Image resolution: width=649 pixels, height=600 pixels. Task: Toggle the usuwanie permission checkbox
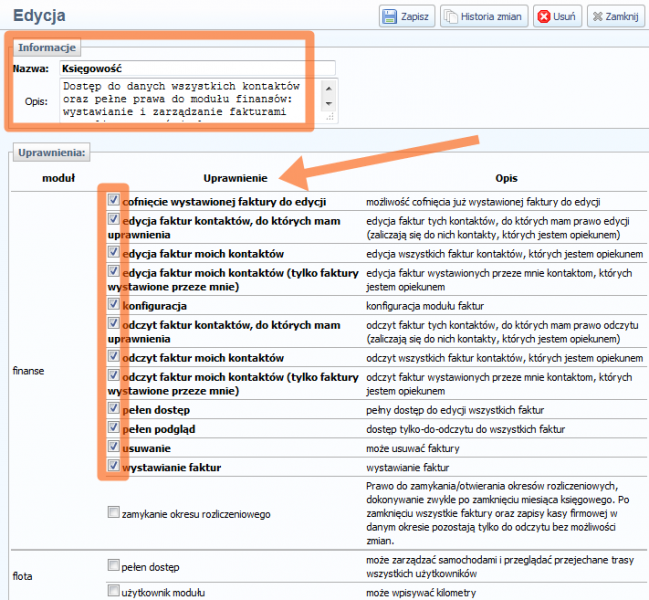[x=113, y=447]
